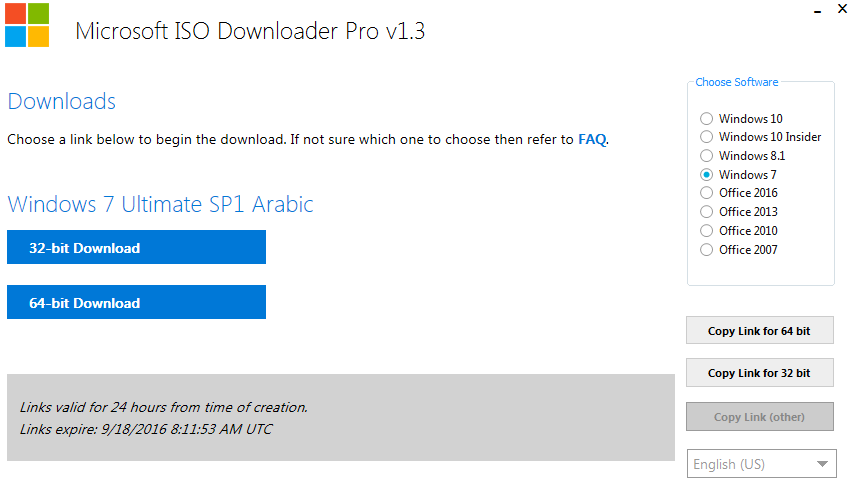Click the Downloads section heading
856x495 pixels.
[62, 102]
